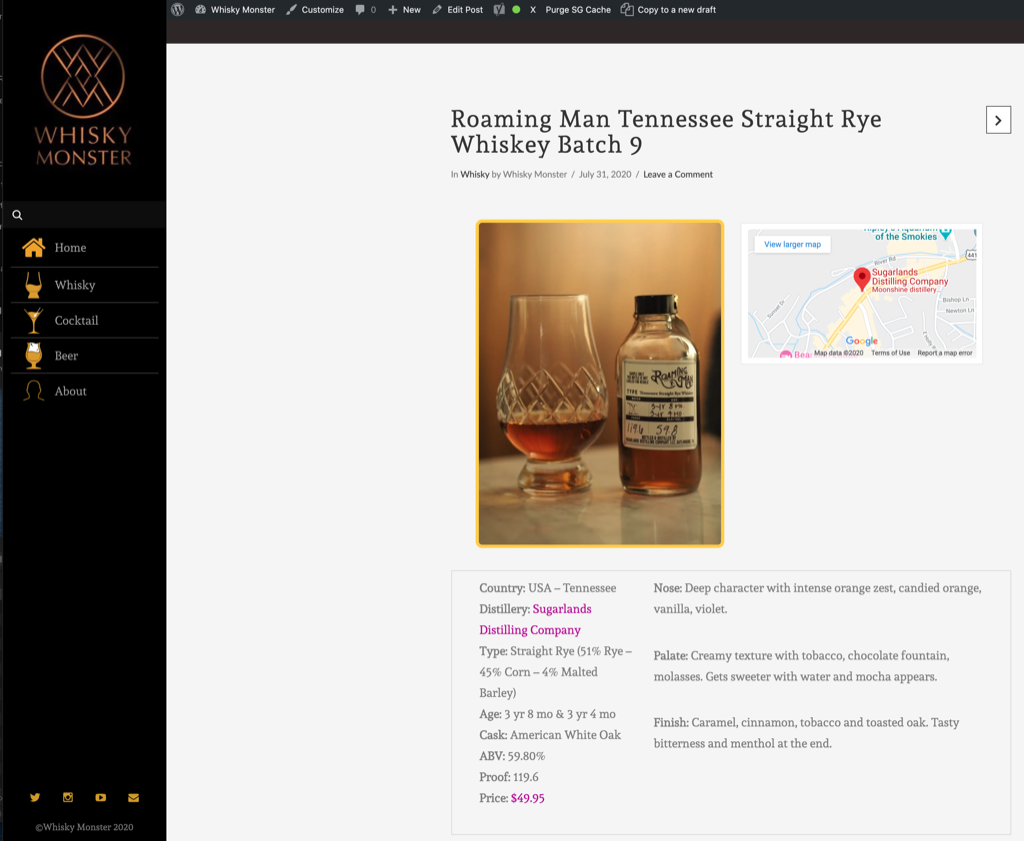
Task: Click the Google logo on the map
Action: (x=861, y=341)
